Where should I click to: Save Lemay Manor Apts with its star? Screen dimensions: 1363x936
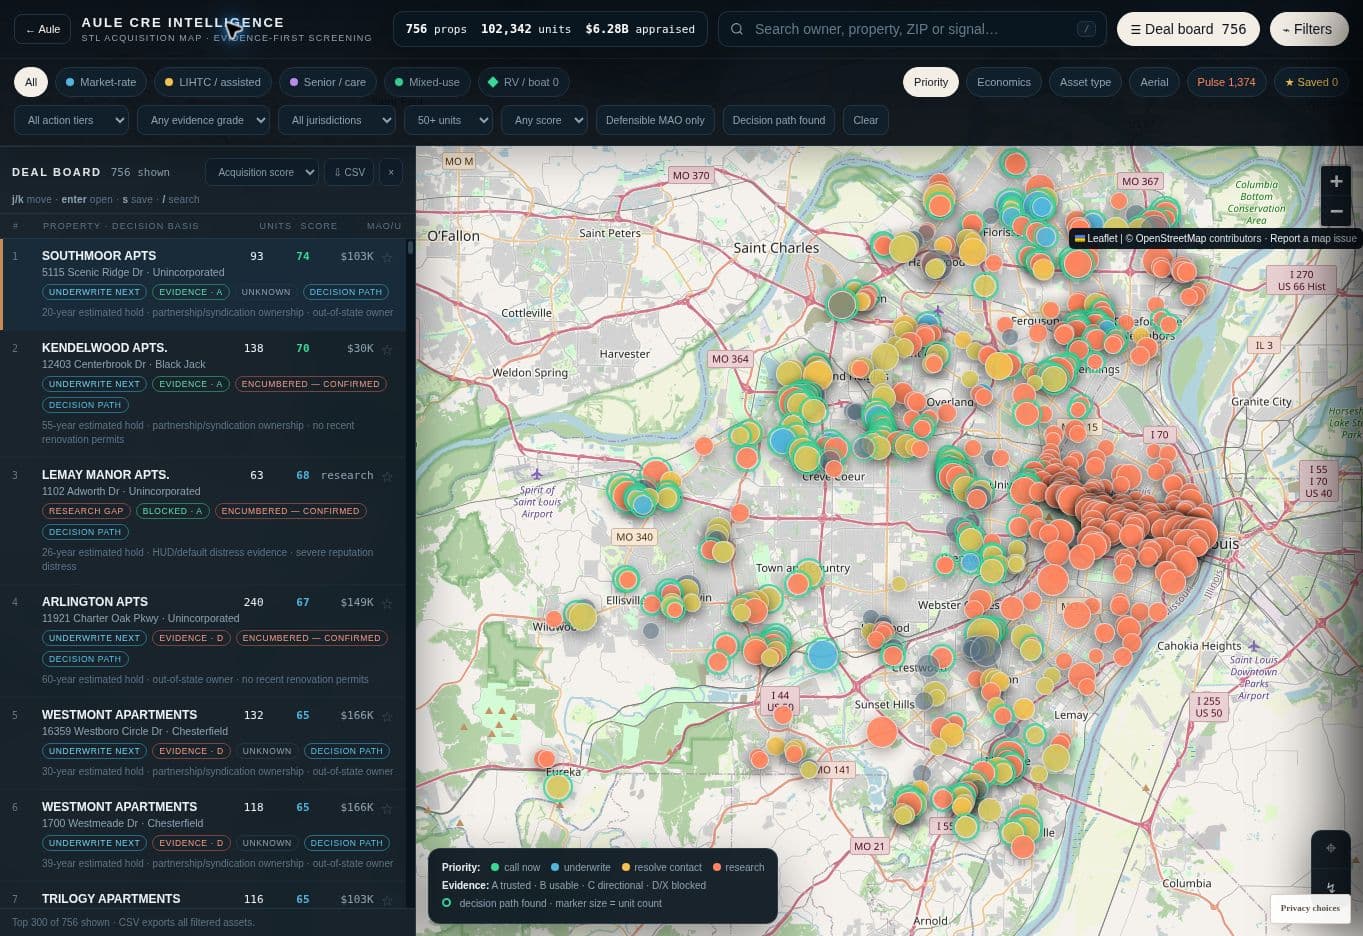387,476
